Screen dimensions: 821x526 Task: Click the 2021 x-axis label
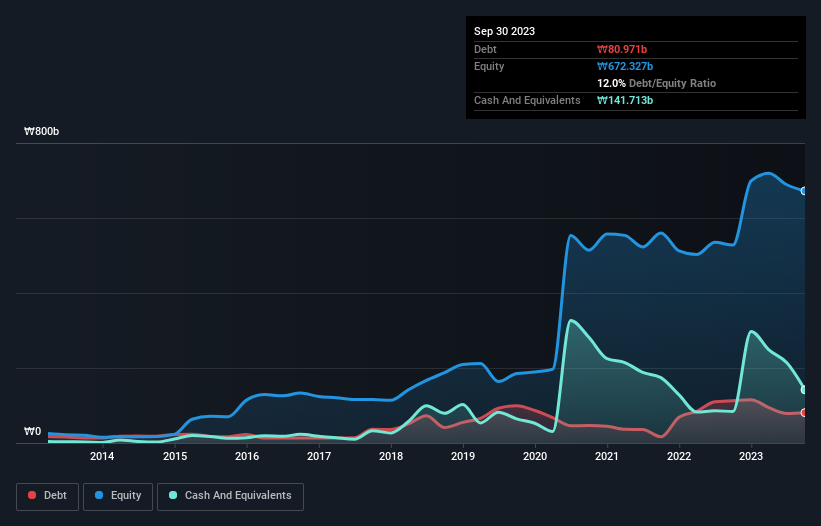607,456
